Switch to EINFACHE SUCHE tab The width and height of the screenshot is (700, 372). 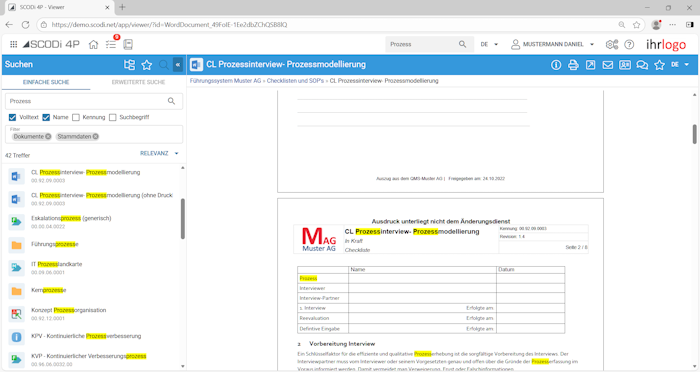click(46, 82)
